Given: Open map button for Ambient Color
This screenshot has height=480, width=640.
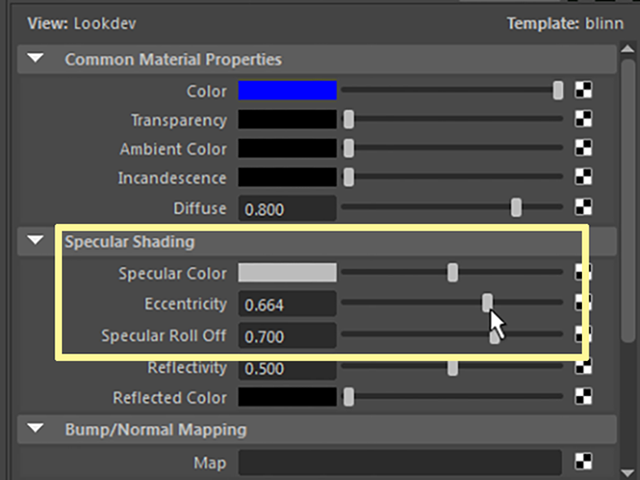Looking at the screenshot, I should (x=583, y=148).
